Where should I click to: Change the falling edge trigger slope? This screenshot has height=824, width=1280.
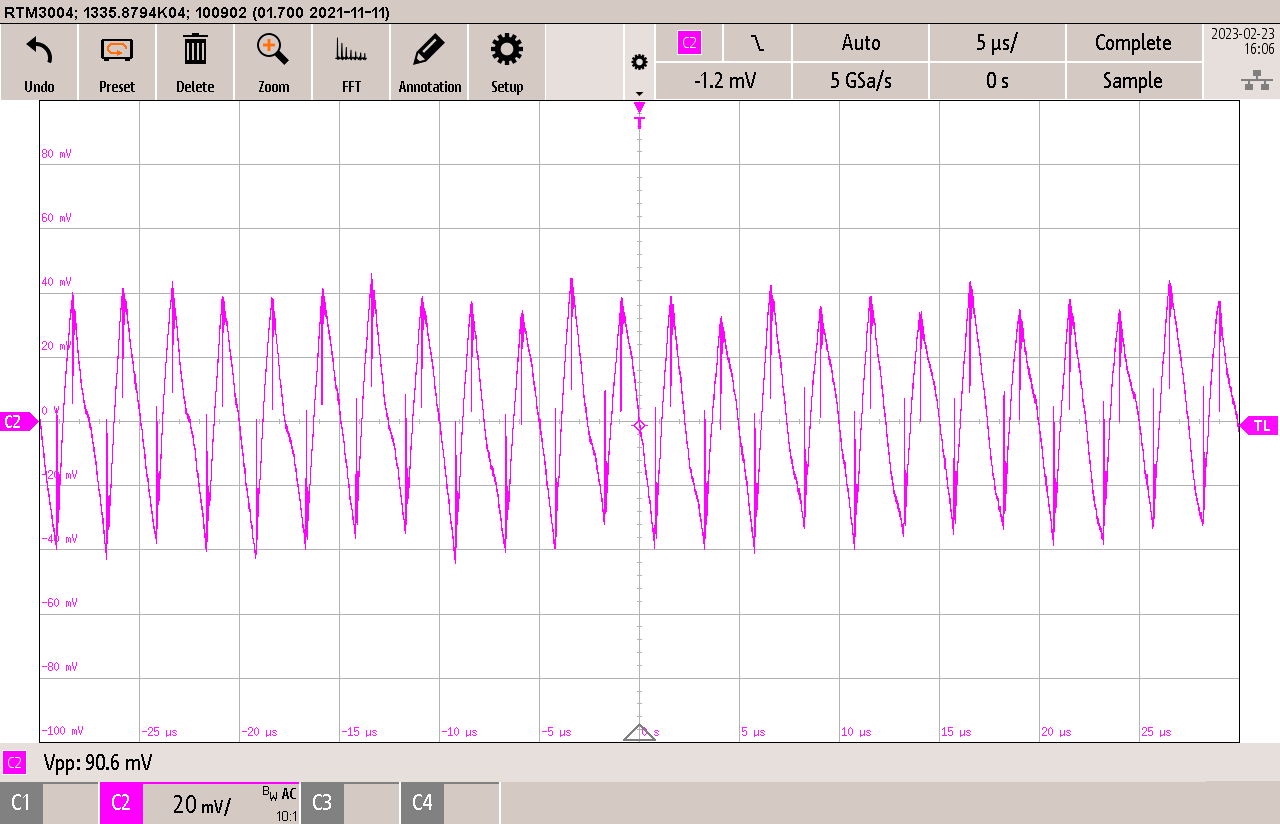pyautogui.click(x=757, y=43)
